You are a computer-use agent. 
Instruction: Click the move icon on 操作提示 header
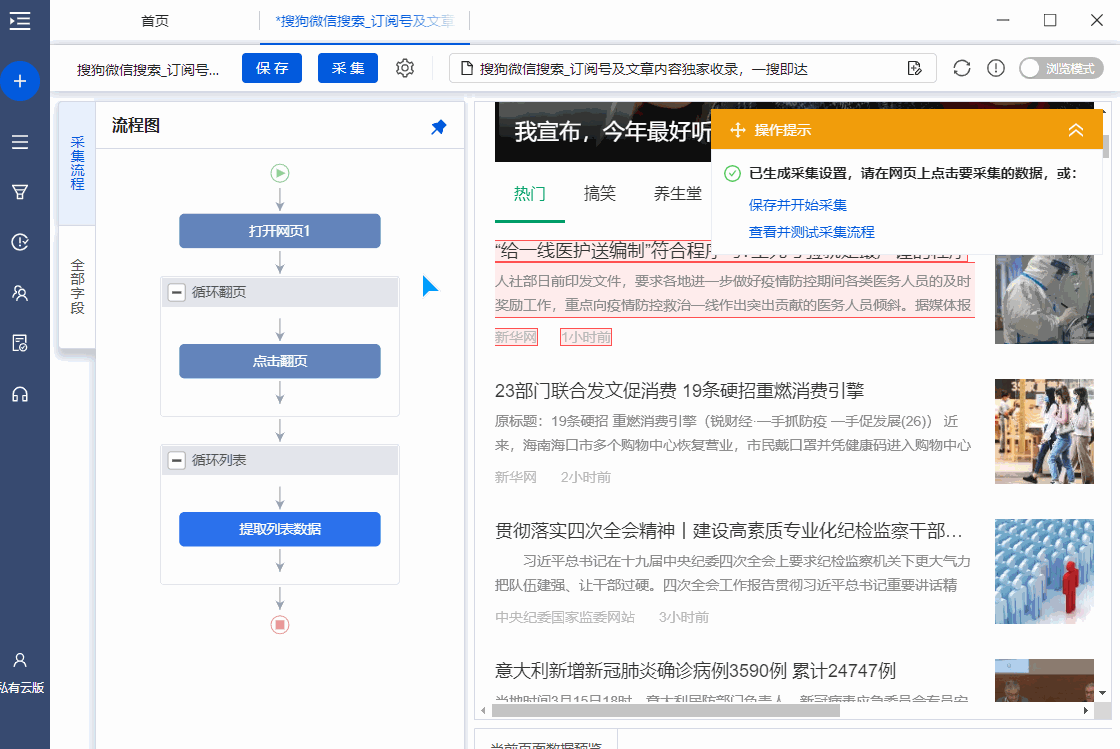[x=738, y=130]
